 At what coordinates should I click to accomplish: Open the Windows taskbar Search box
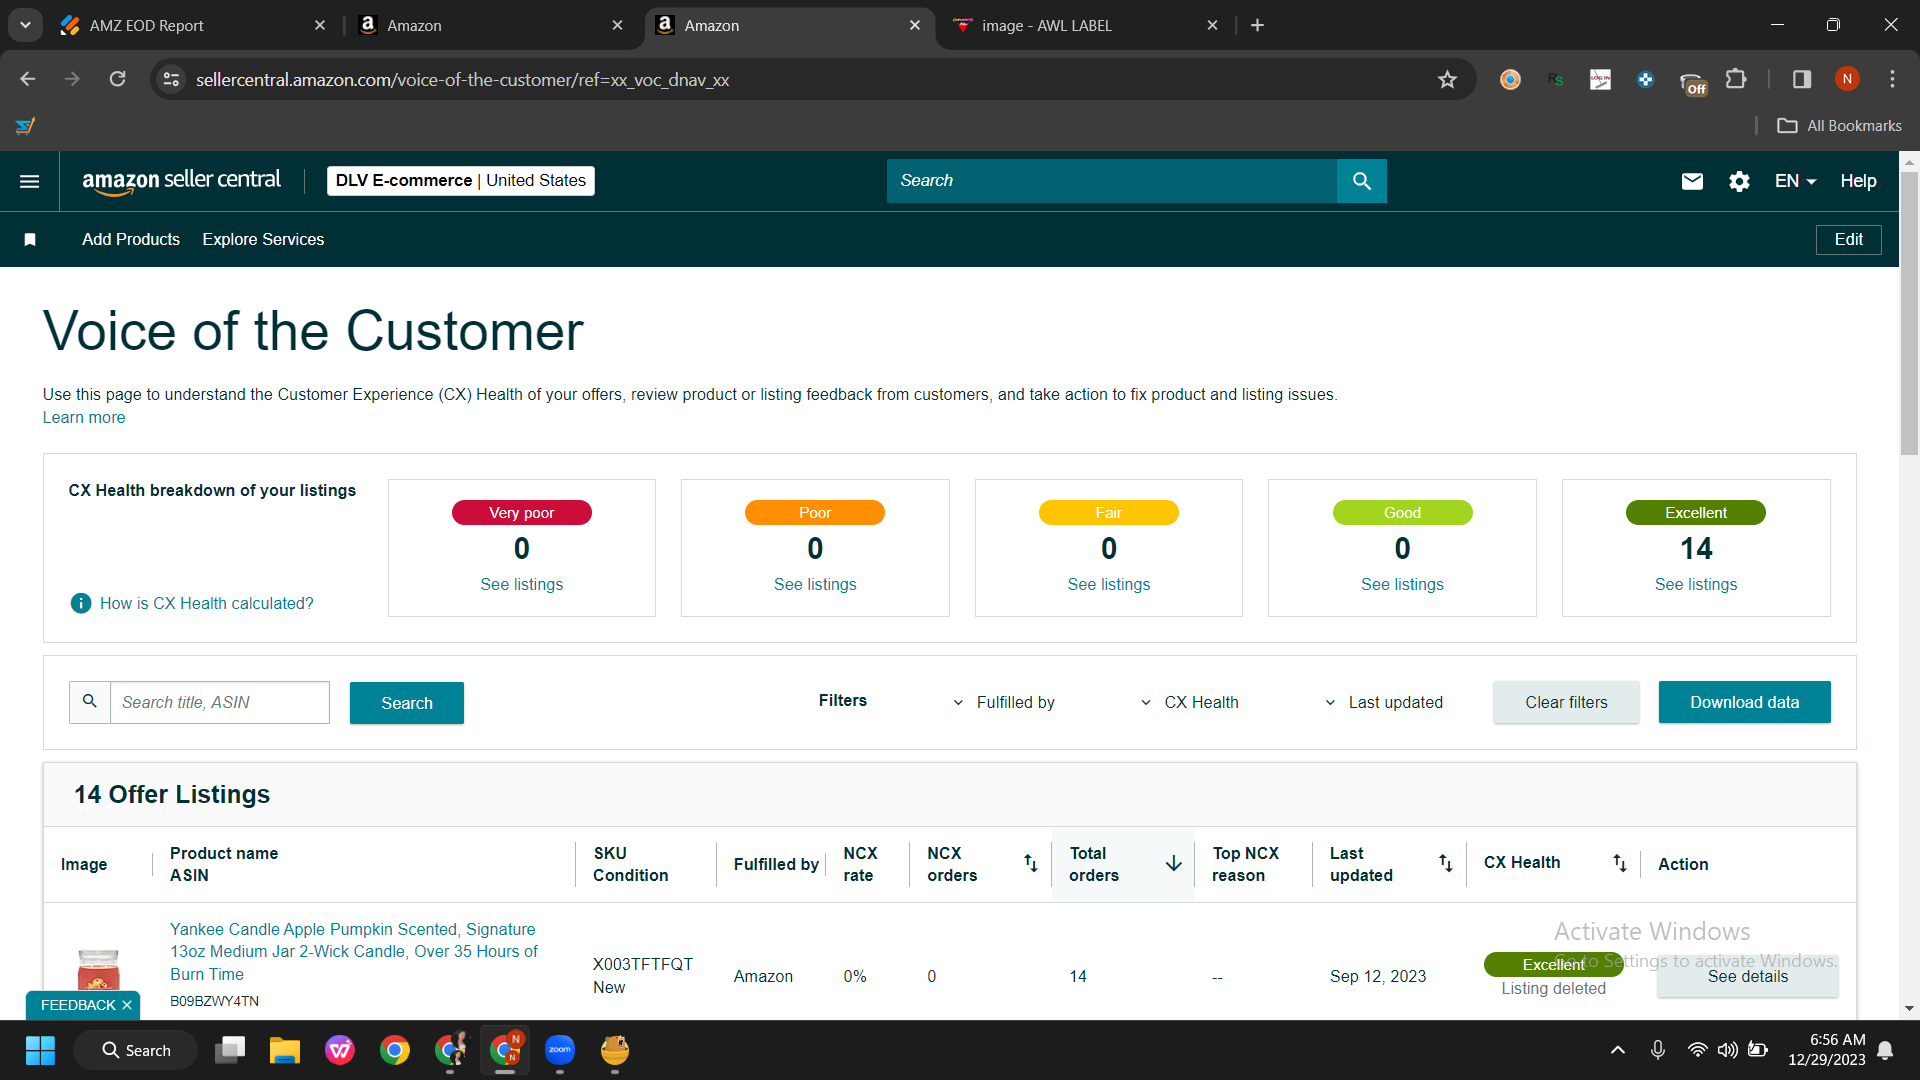point(136,1050)
